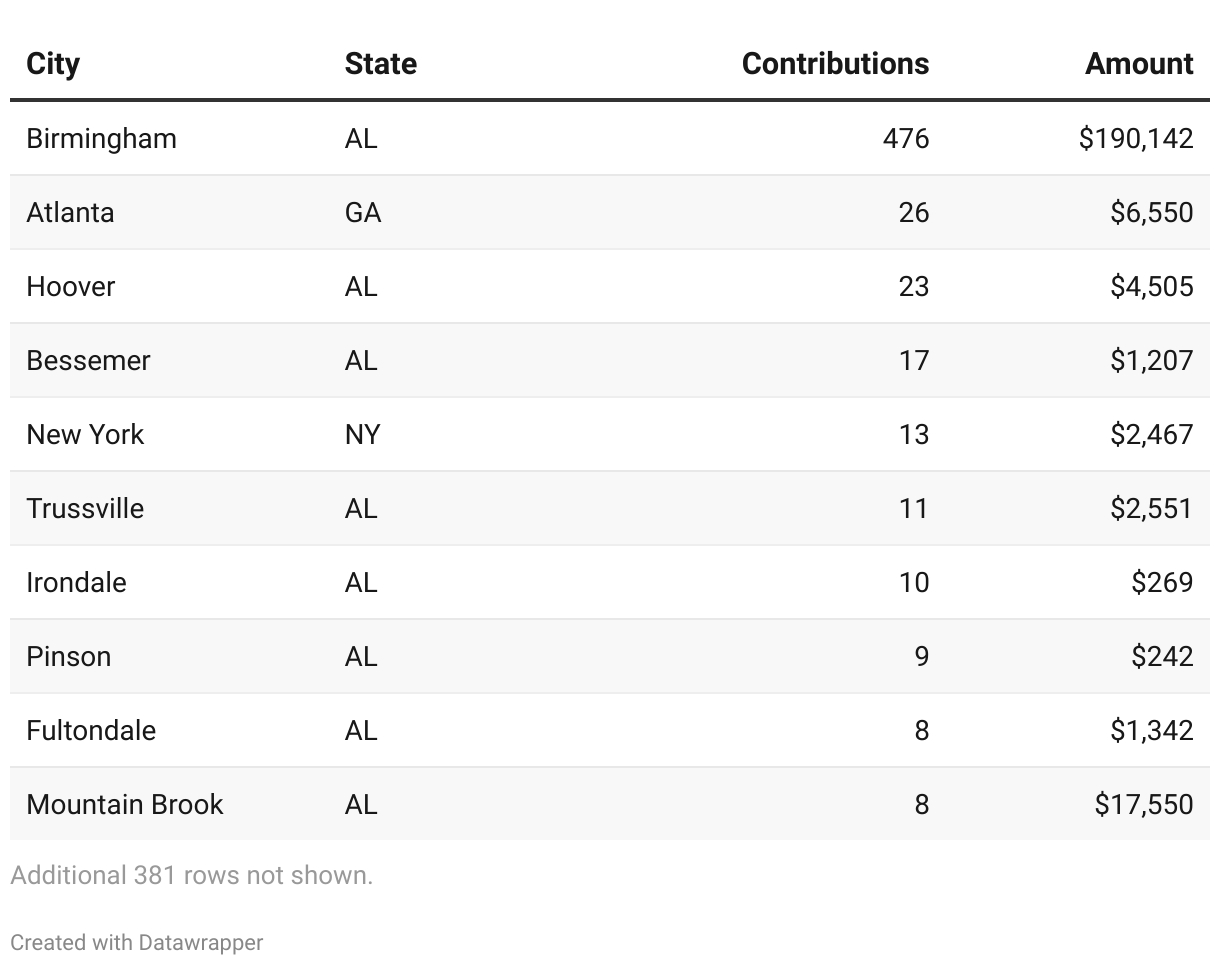
Task: Click the Created with Datawrapper link
Action: [137, 942]
